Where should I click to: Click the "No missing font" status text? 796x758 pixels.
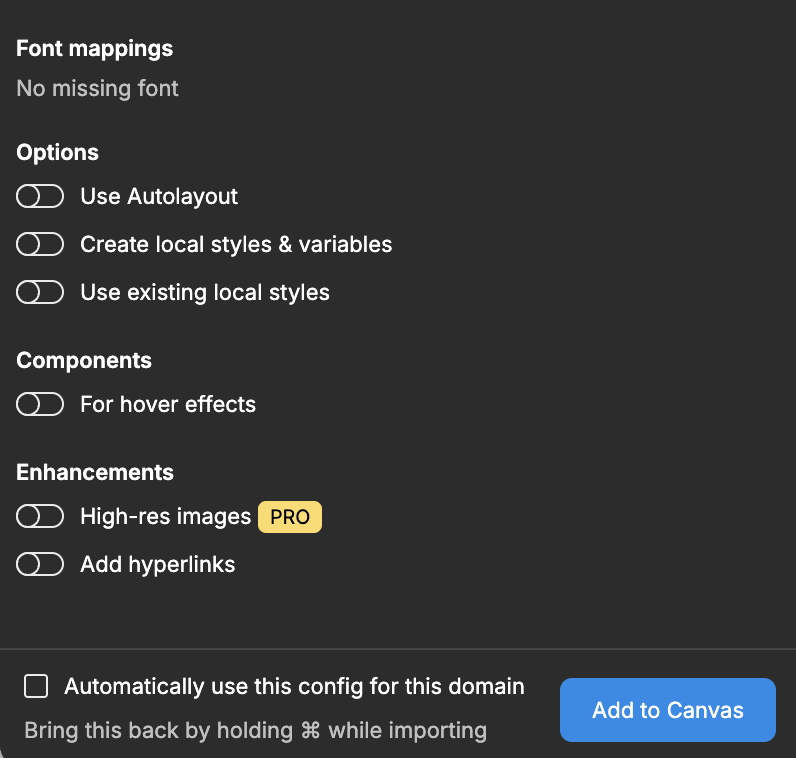97,88
